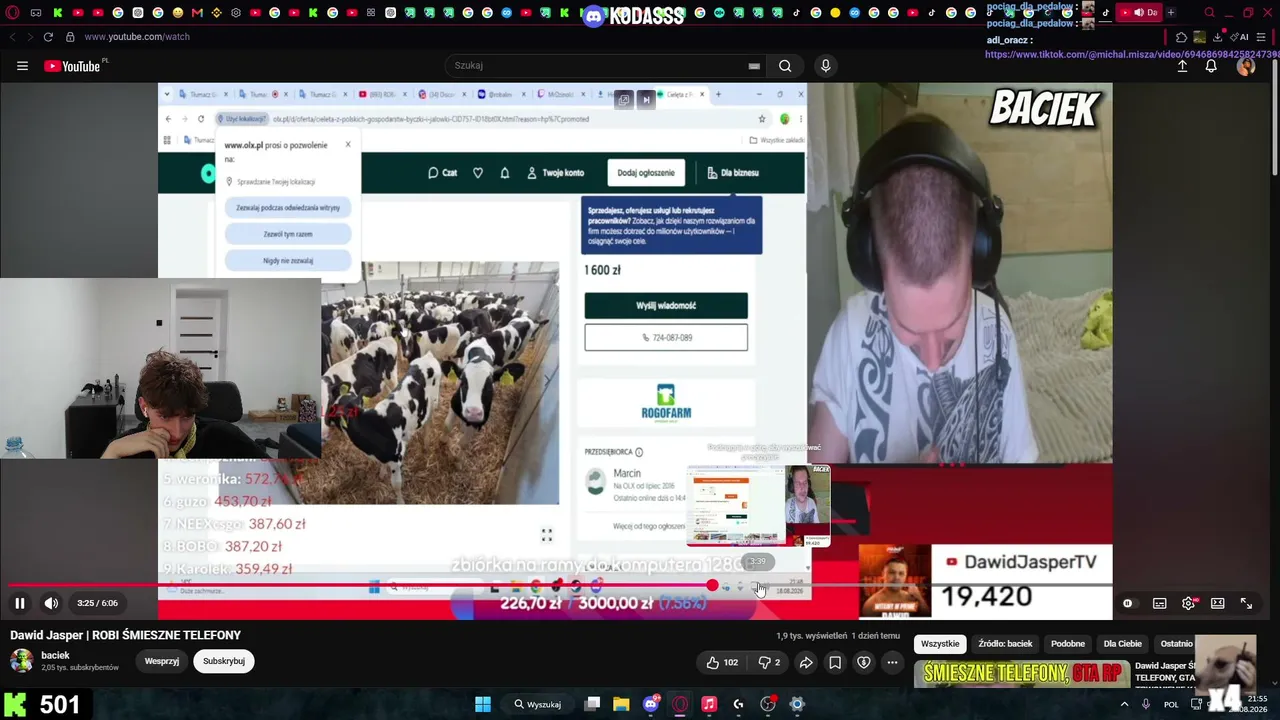Switch player to theater mode
Screen dimensions: 1280x720
tap(1217, 604)
